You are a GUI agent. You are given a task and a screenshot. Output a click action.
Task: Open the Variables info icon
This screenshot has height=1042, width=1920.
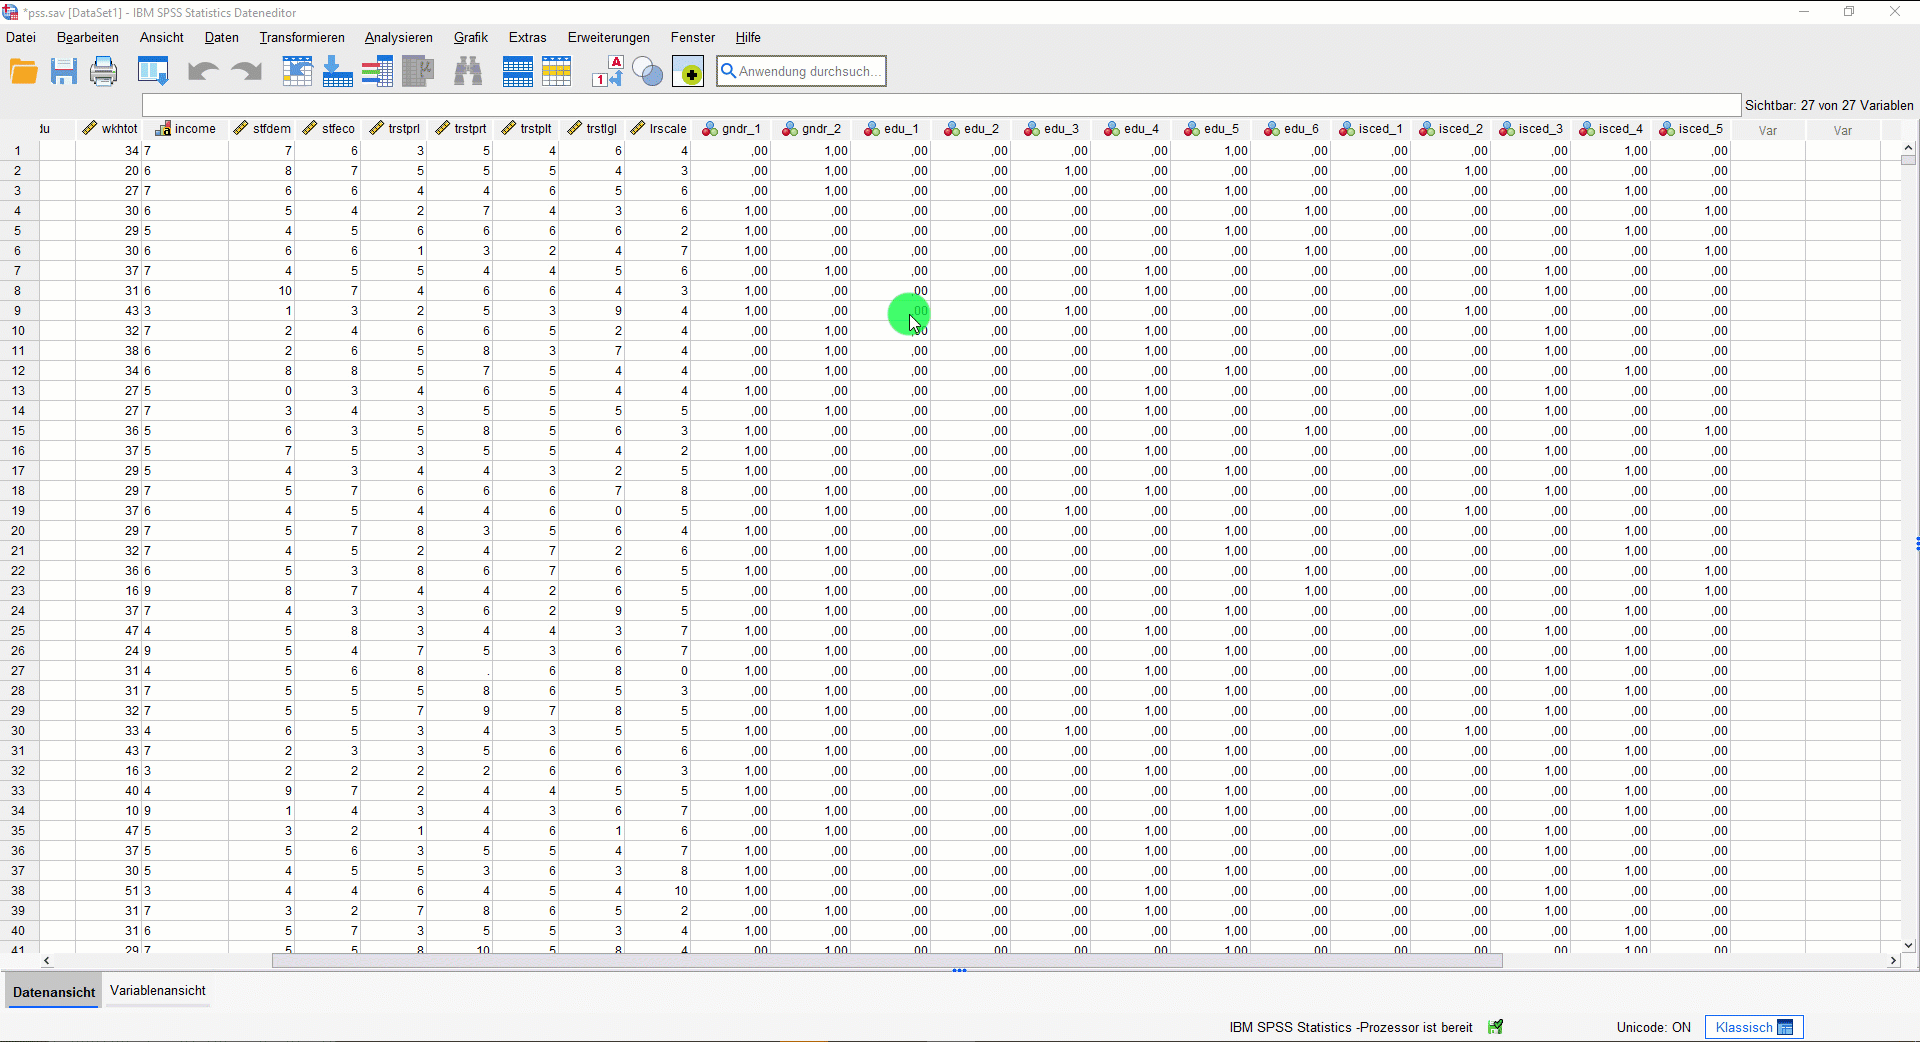[377, 72]
